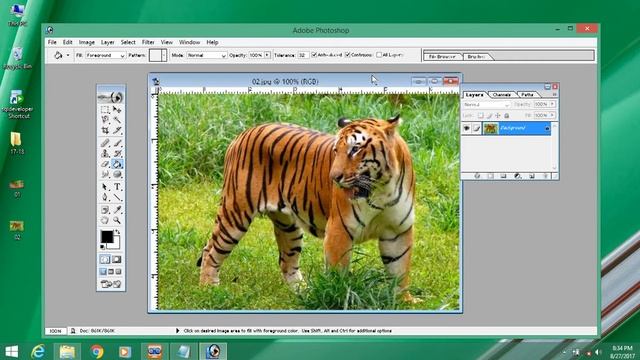Click Jump to ImageReady icon

111,284
